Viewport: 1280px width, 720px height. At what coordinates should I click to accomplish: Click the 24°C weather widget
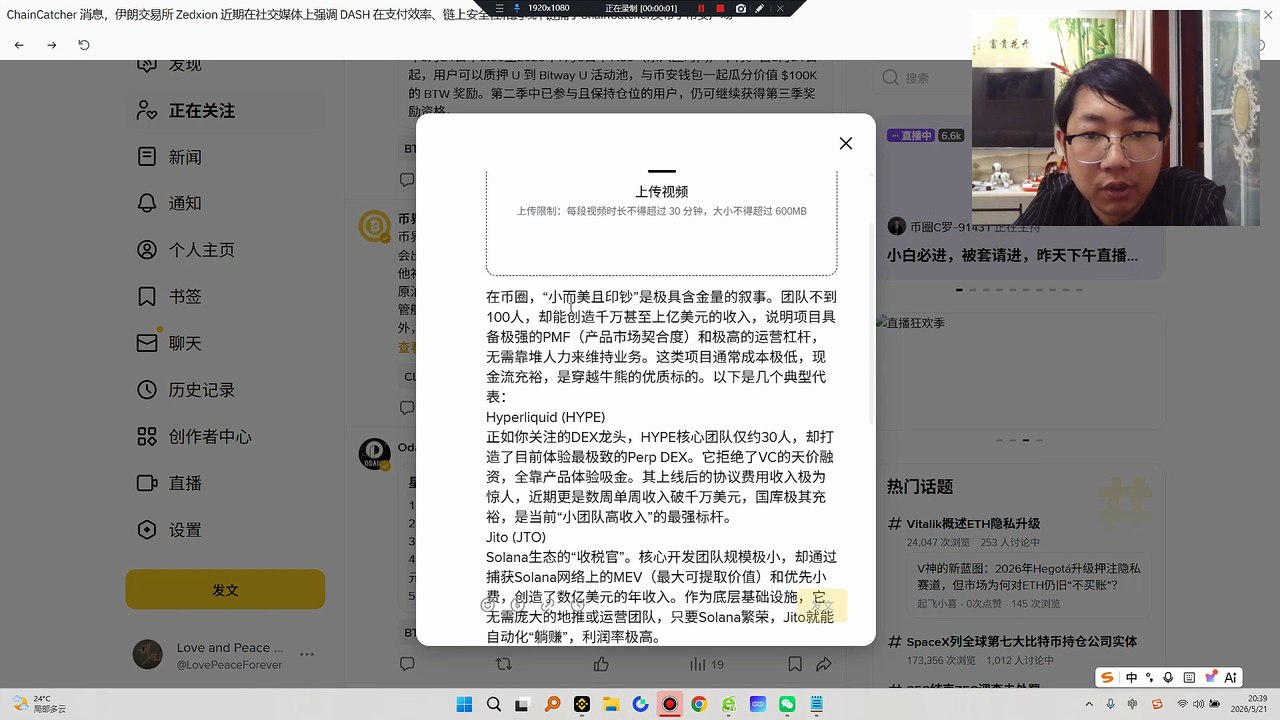click(x=40, y=704)
